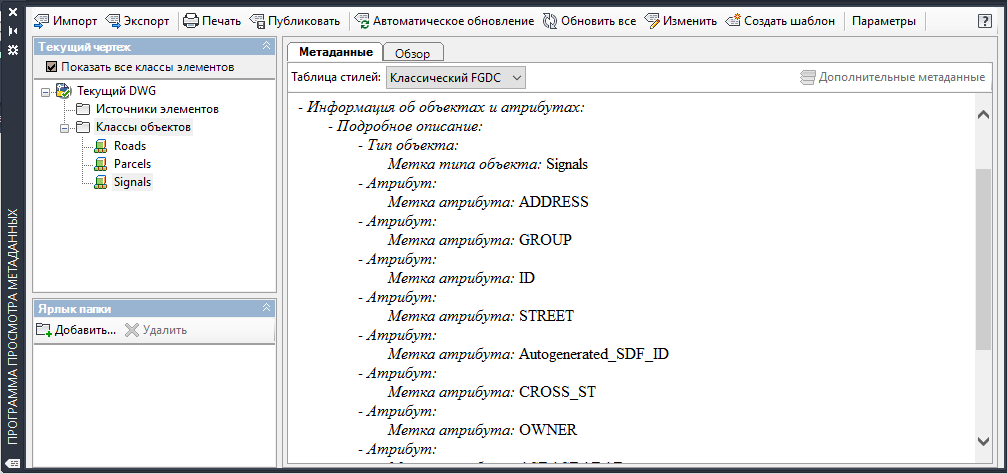Click the metadata vertical scrollbar thumb
Image resolution: width=1007 pixels, height=474 pixels.
point(983,260)
